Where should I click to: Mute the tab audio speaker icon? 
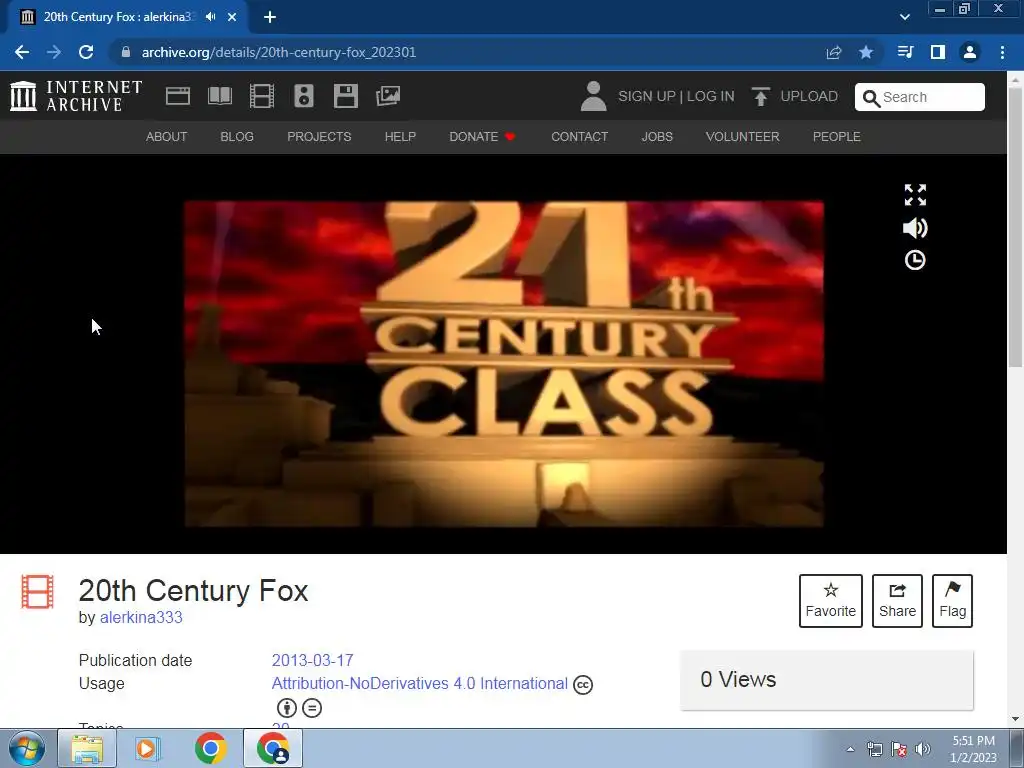point(210,17)
